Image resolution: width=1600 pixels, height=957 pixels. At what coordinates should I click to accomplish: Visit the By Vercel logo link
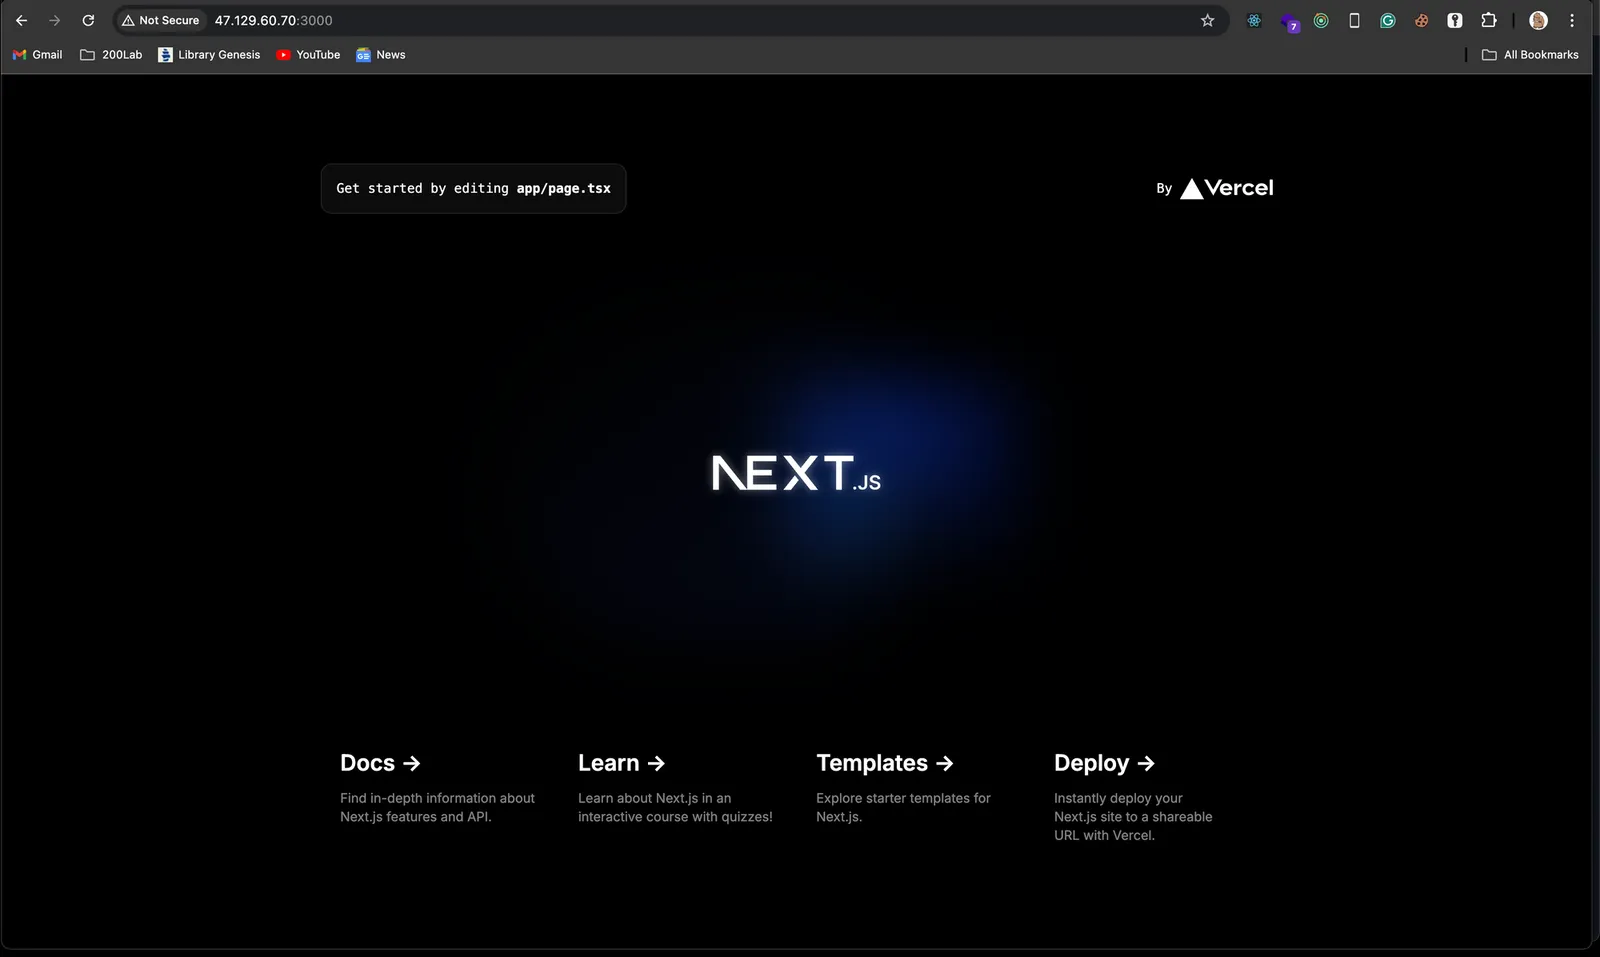pyautogui.click(x=1215, y=188)
